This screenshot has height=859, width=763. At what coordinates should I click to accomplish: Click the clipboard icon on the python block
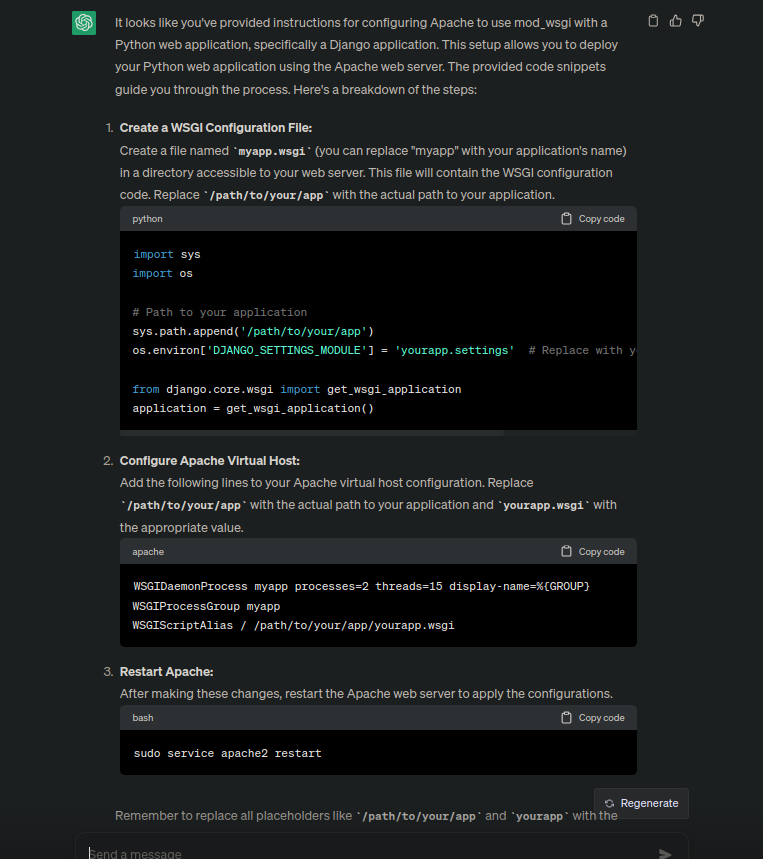pyautogui.click(x=566, y=218)
